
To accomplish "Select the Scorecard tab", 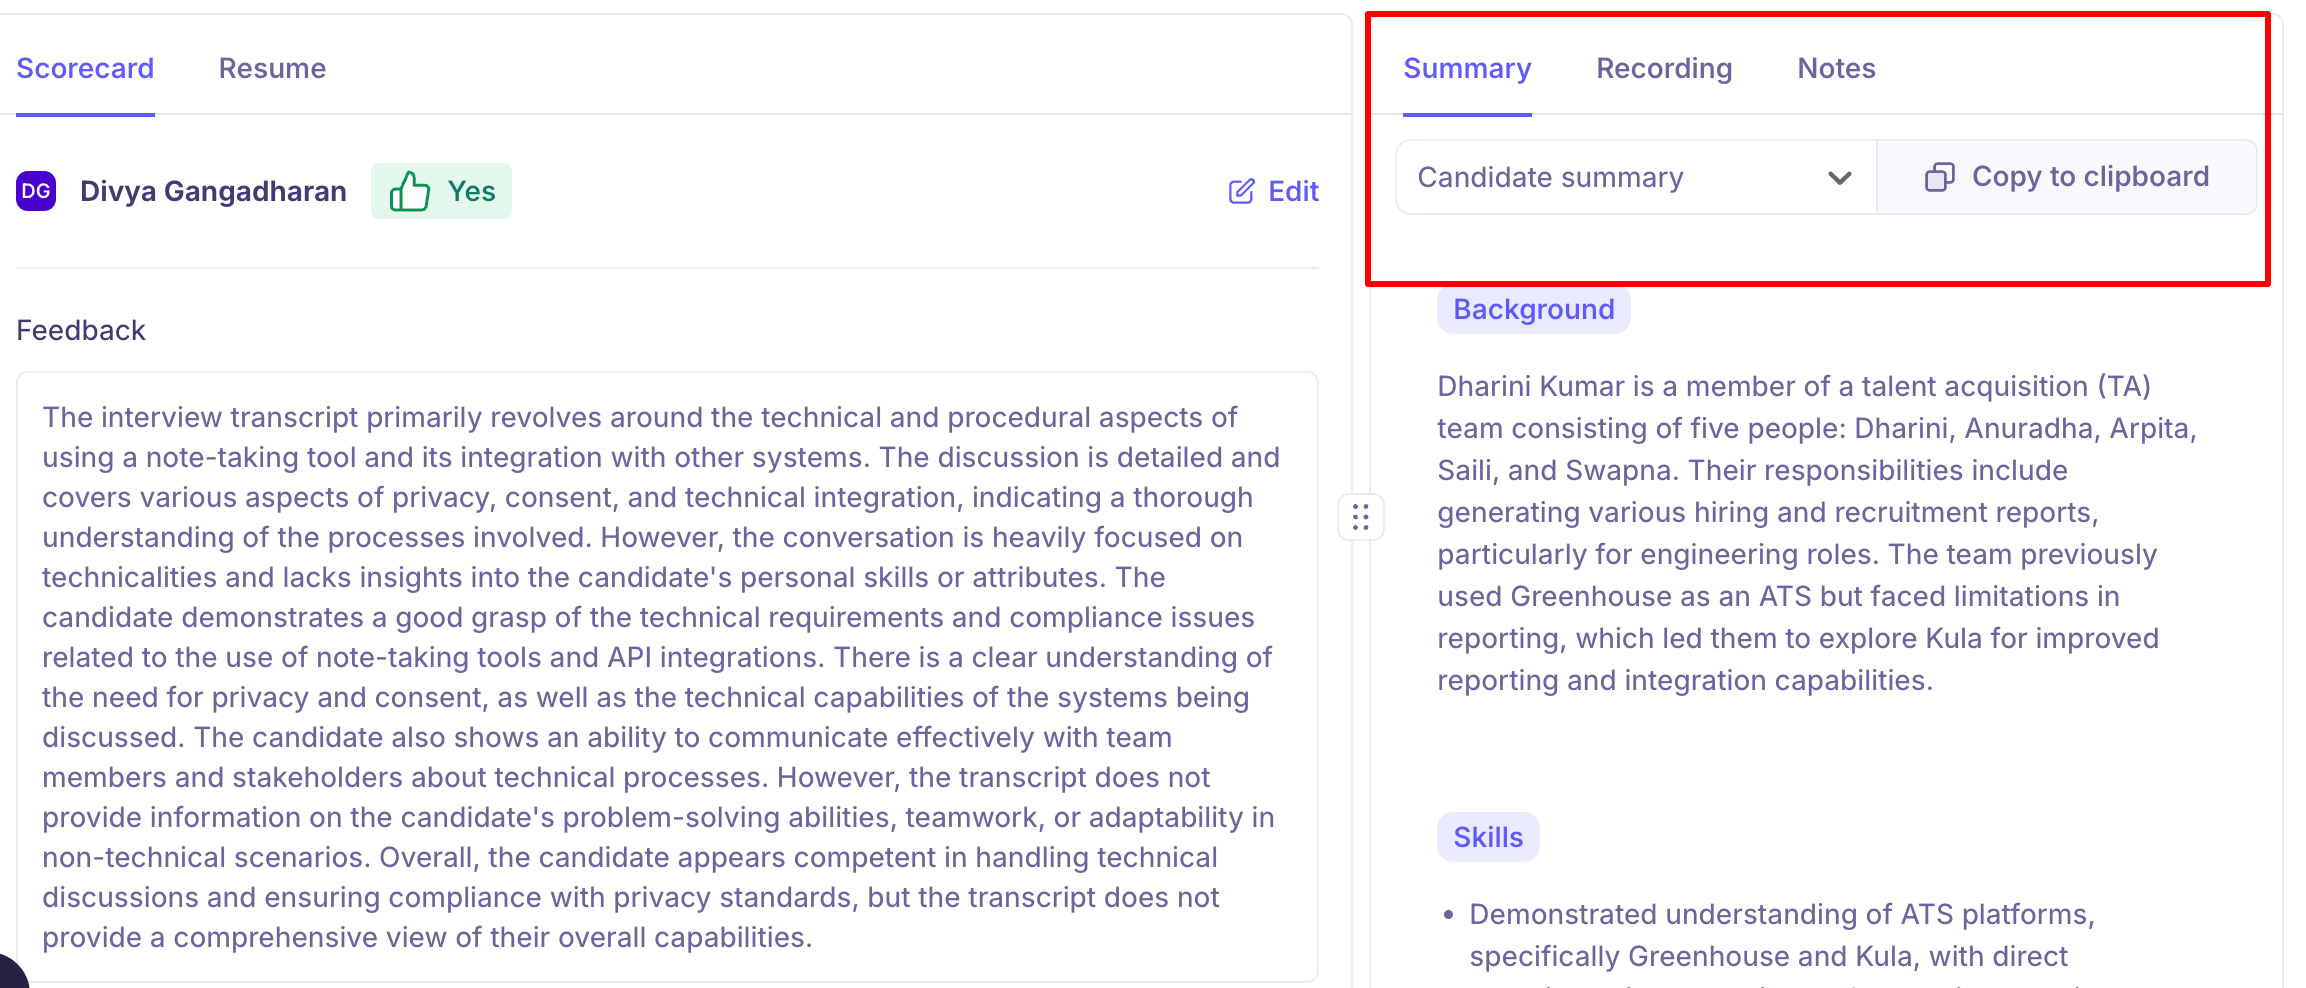I will pyautogui.click(x=85, y=68).
